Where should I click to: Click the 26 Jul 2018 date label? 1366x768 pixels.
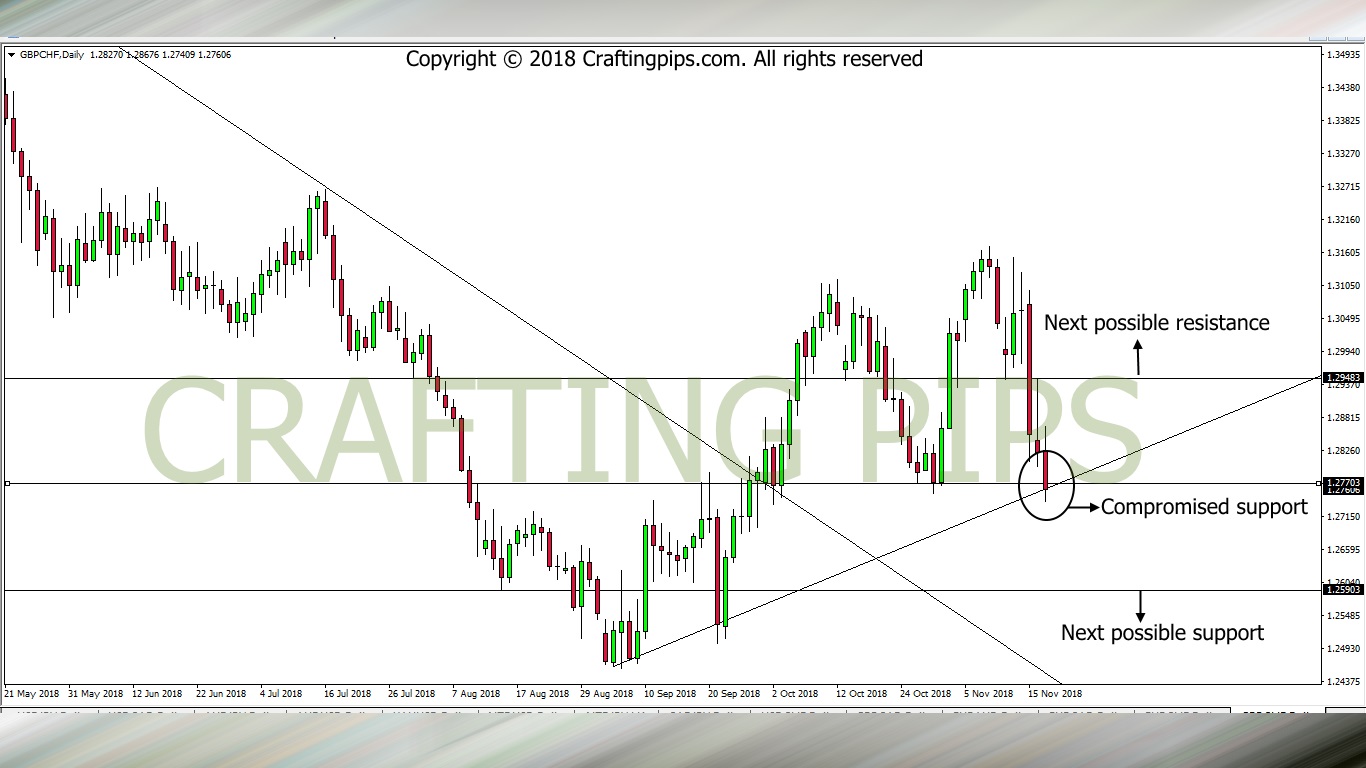(x=411, y=693)
